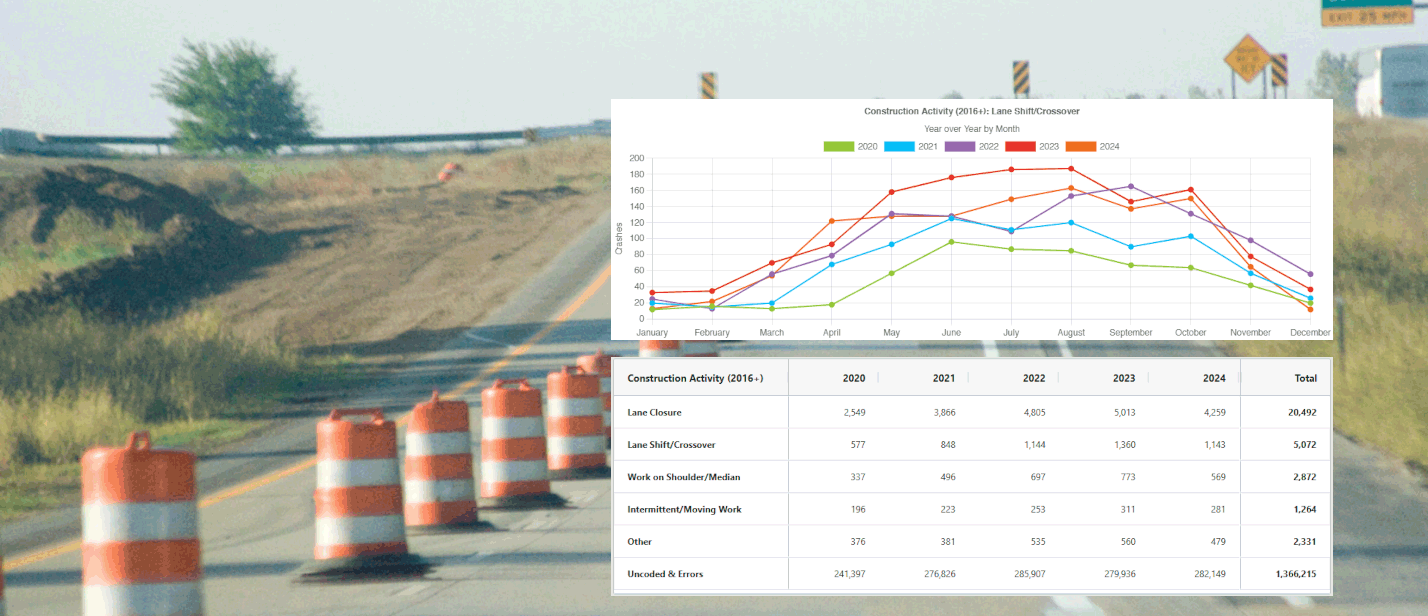The width and height of the screenshot is (1428, 616).
Task: Select the Intermittent/Moving Work row
Action: [684, 509]
